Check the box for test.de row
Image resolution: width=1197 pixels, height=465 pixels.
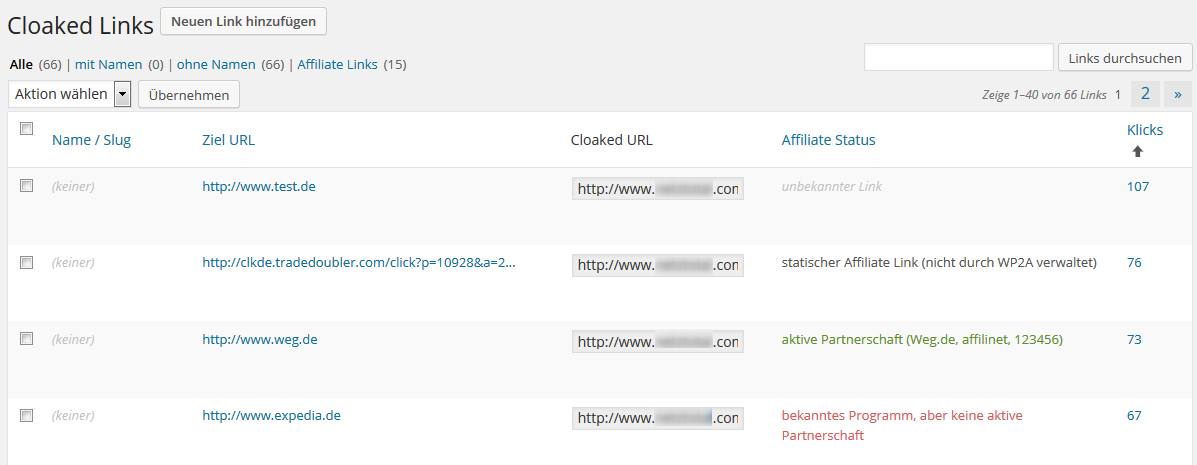pos(27,186)
